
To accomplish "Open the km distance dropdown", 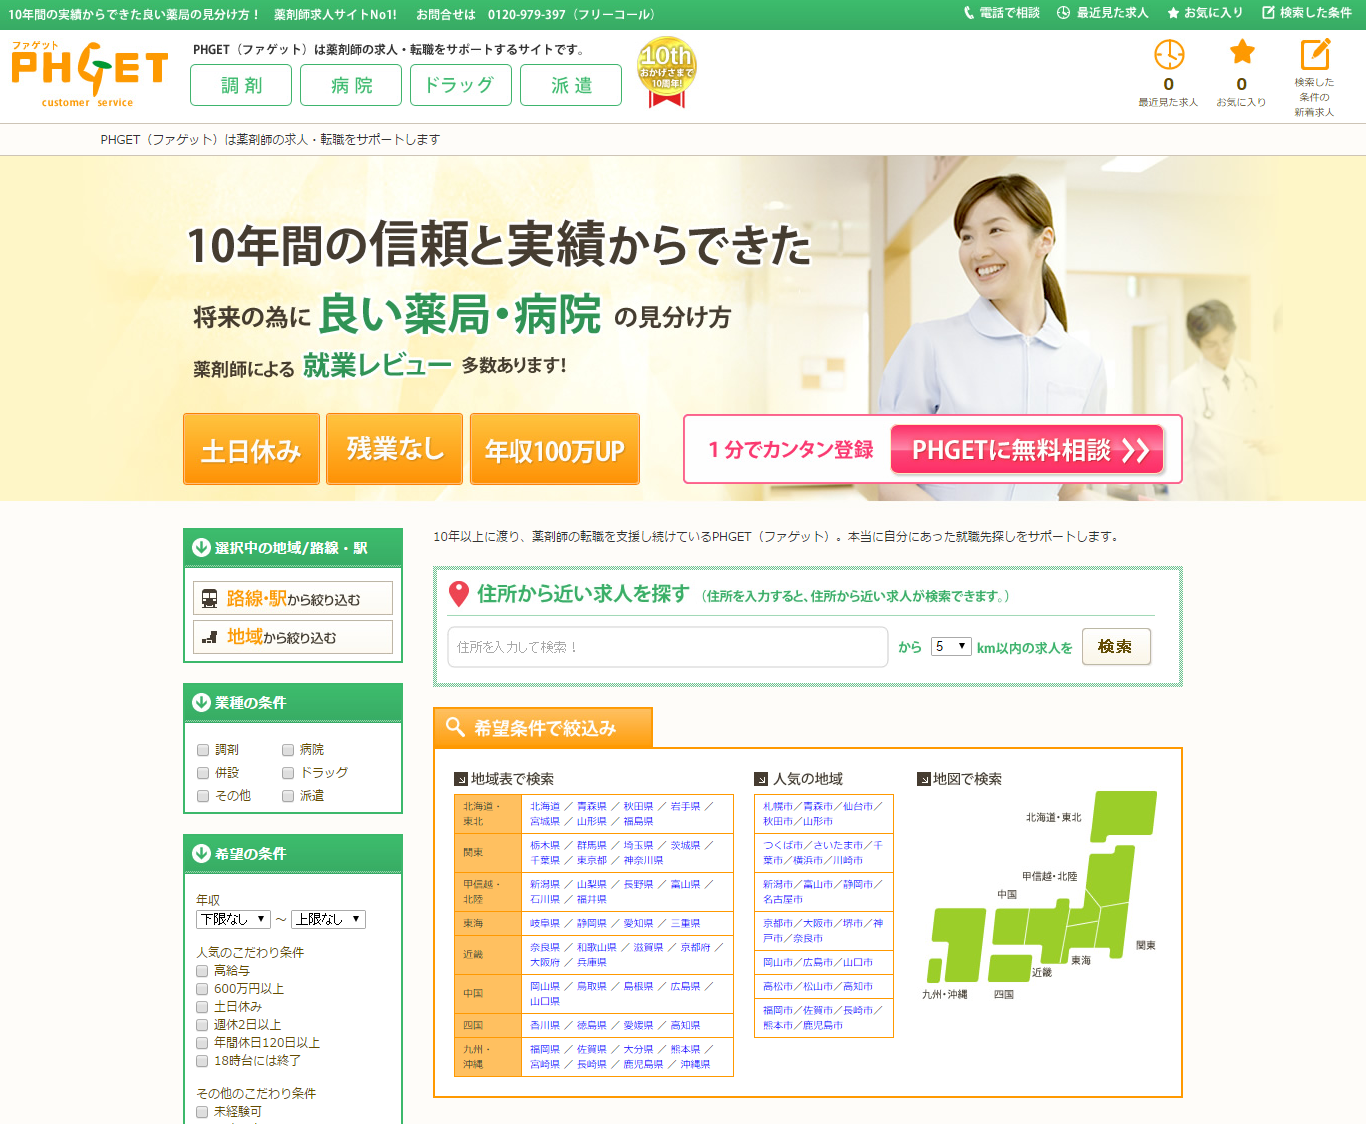I will (x=951, y=646).
